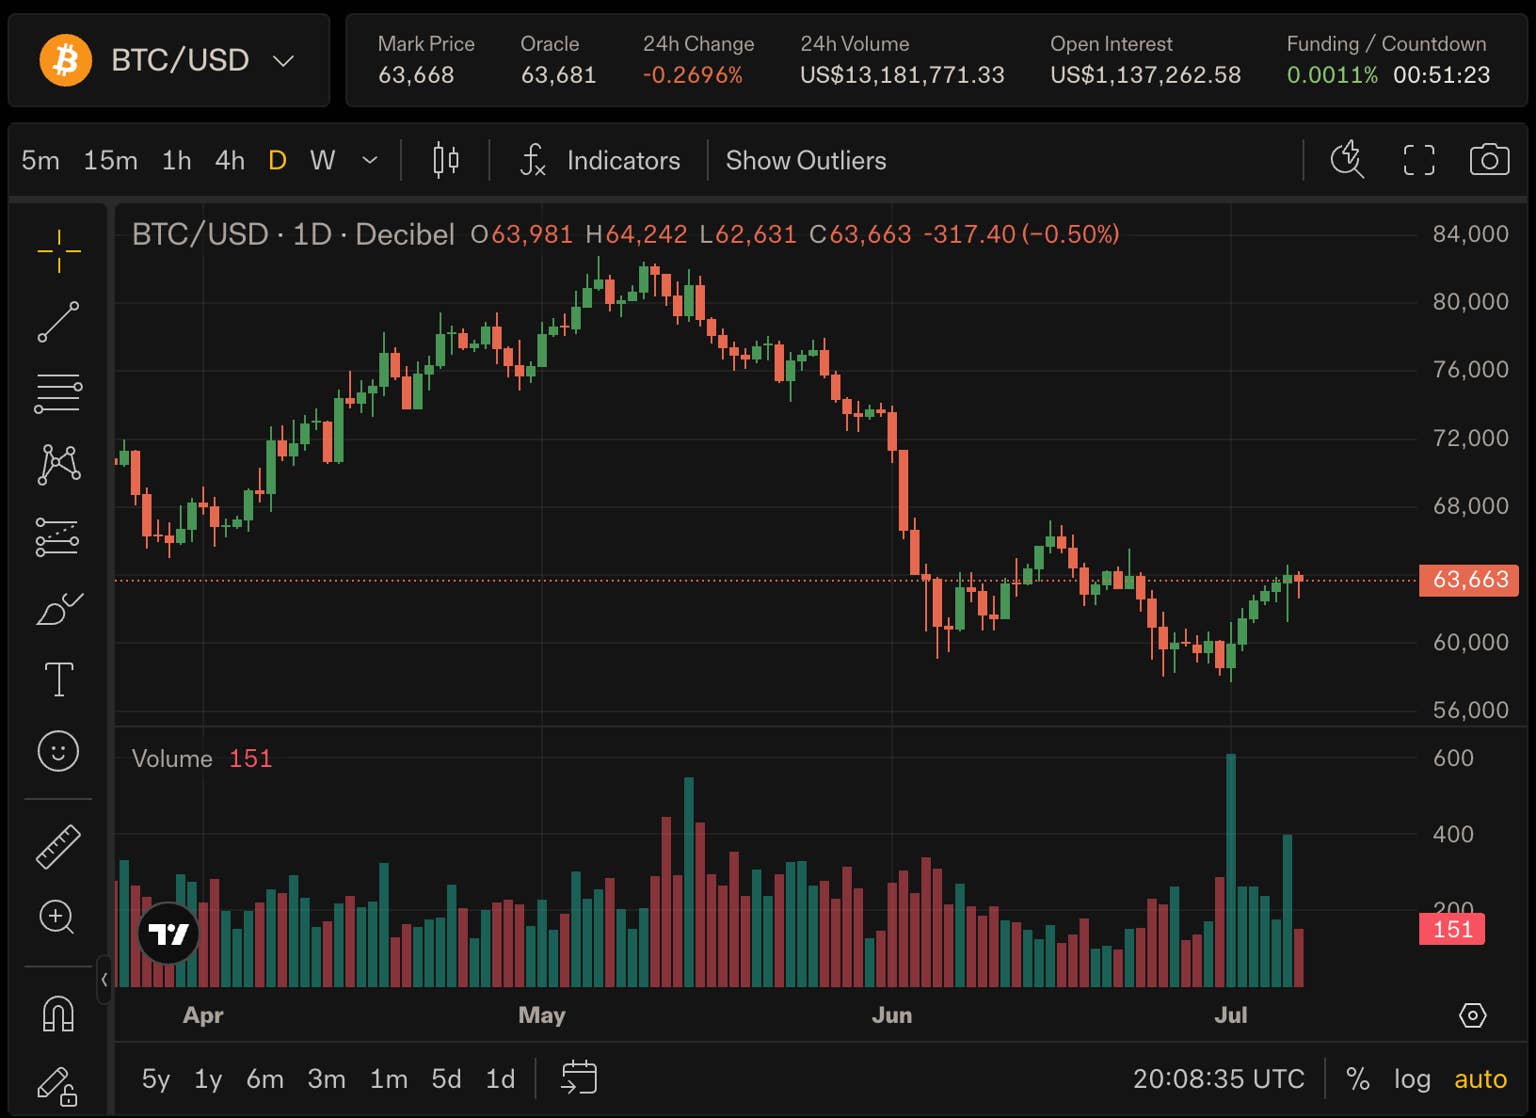The height and width of the screenshot is (1118, 1536).
Task: Open the chart settings hexagon icon
Action: 1472,1016
